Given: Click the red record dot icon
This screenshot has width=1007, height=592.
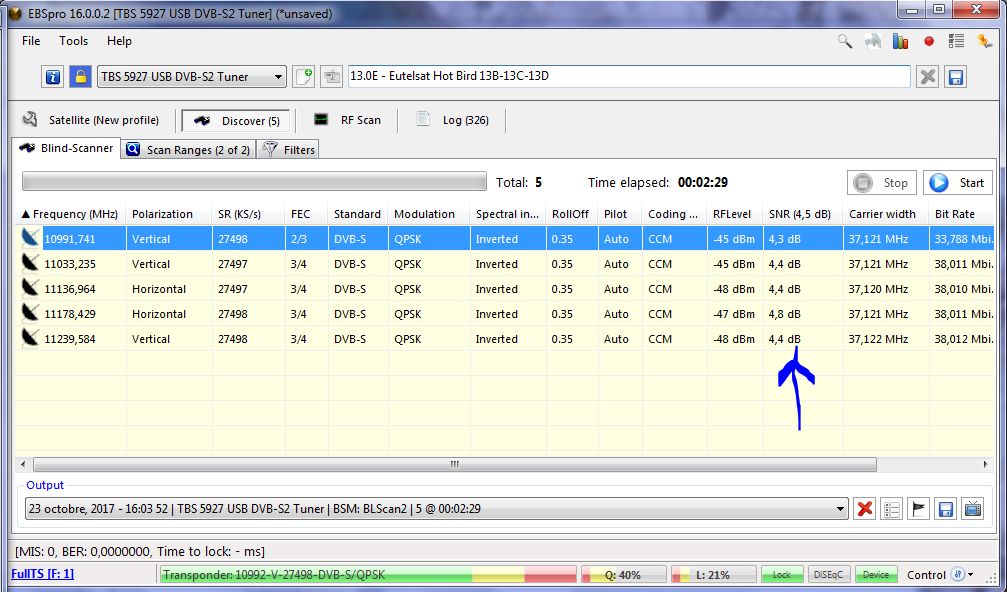Looking at the screenshot, I should tap(929, 41).
